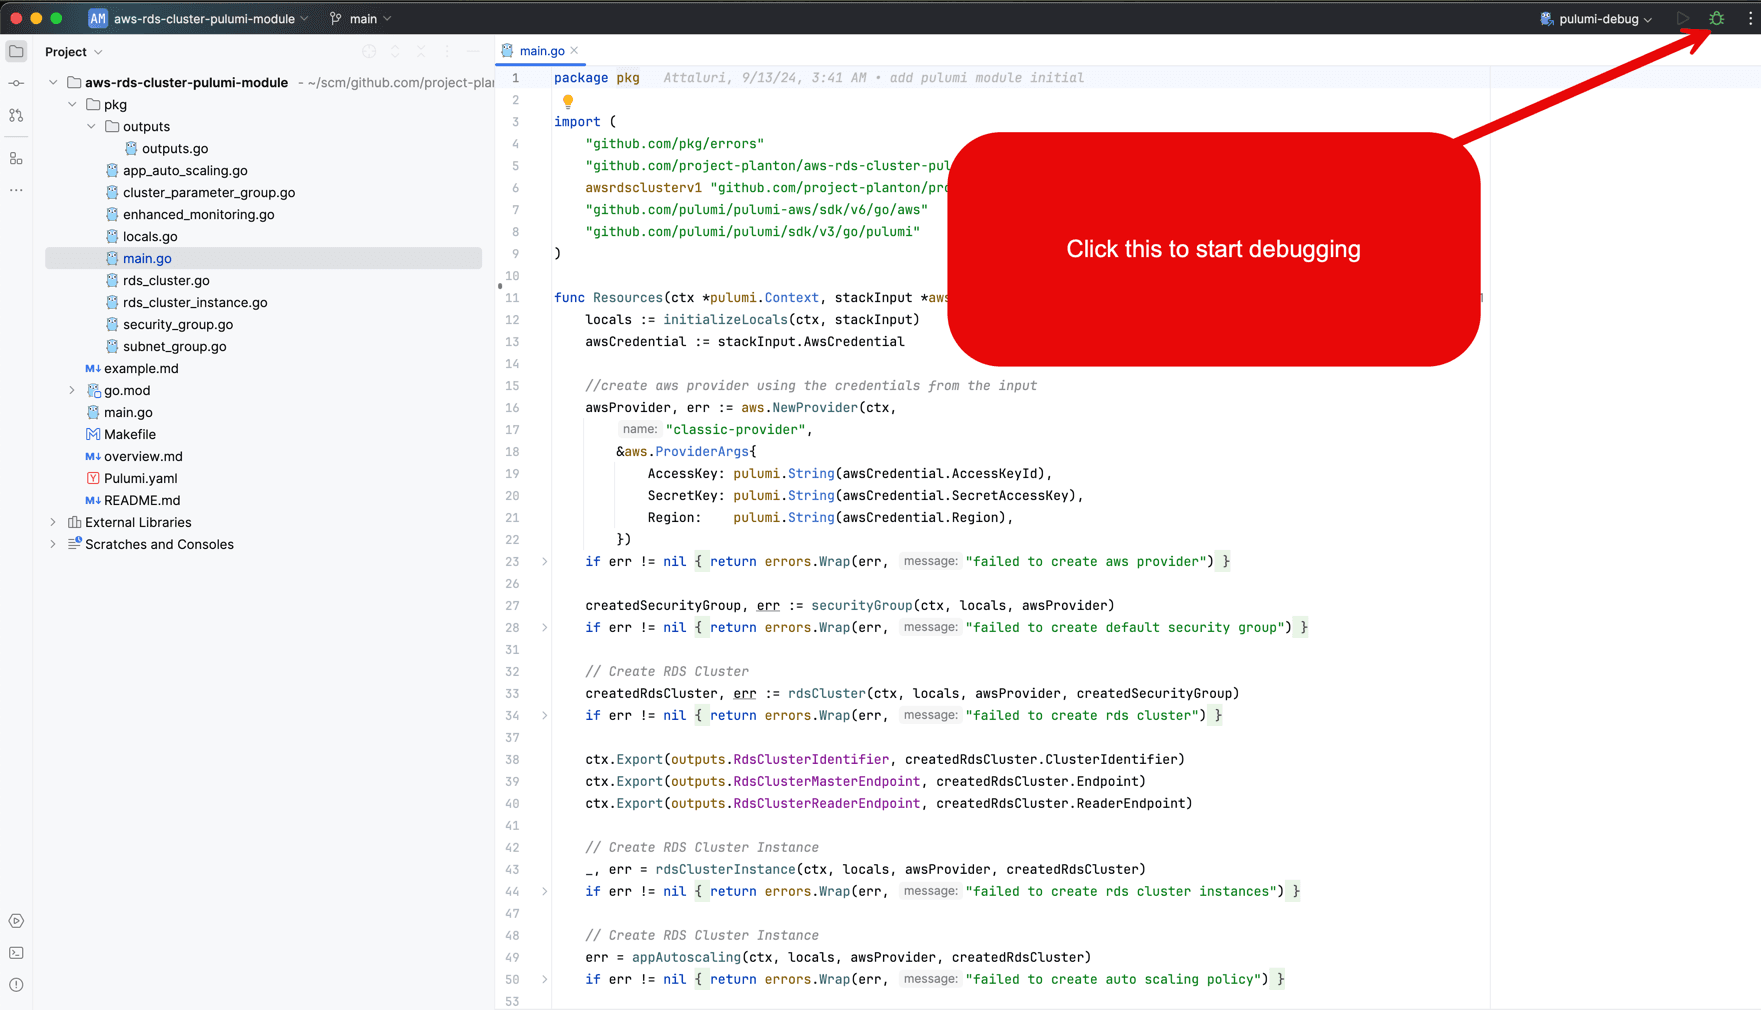Unfold the code block at line 23
This screenshot has height=1010, width=1761.
[545, 562]
